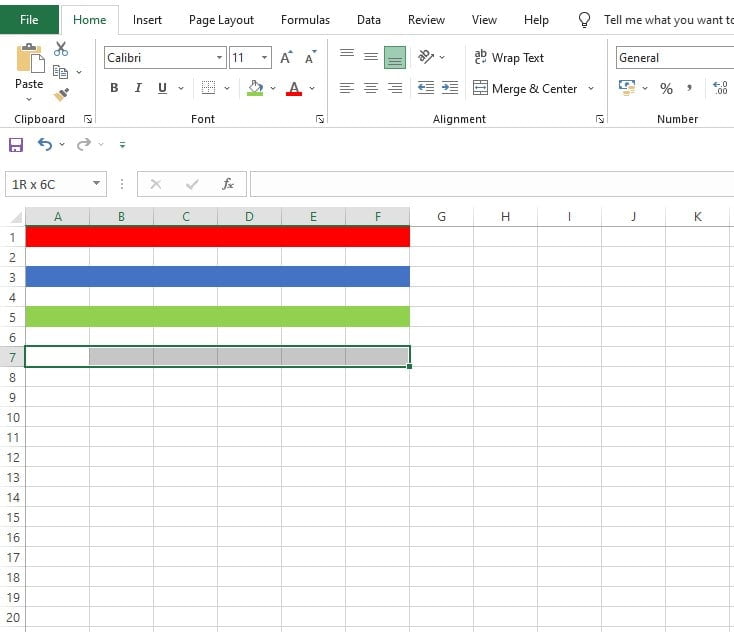Toggle Underline formatting
Screen dimensions: 734x632
click(x=162, y=88)
